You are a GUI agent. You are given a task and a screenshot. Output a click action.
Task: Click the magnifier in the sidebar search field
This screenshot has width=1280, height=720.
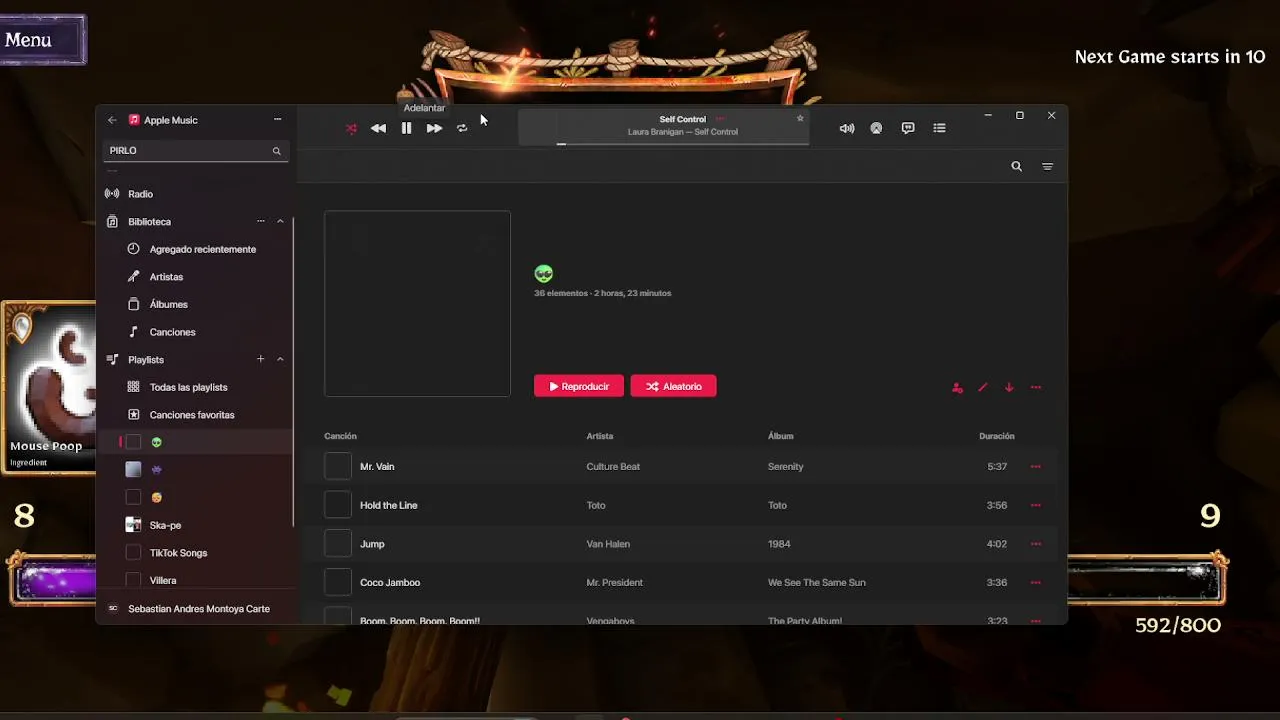click(277, 151)
